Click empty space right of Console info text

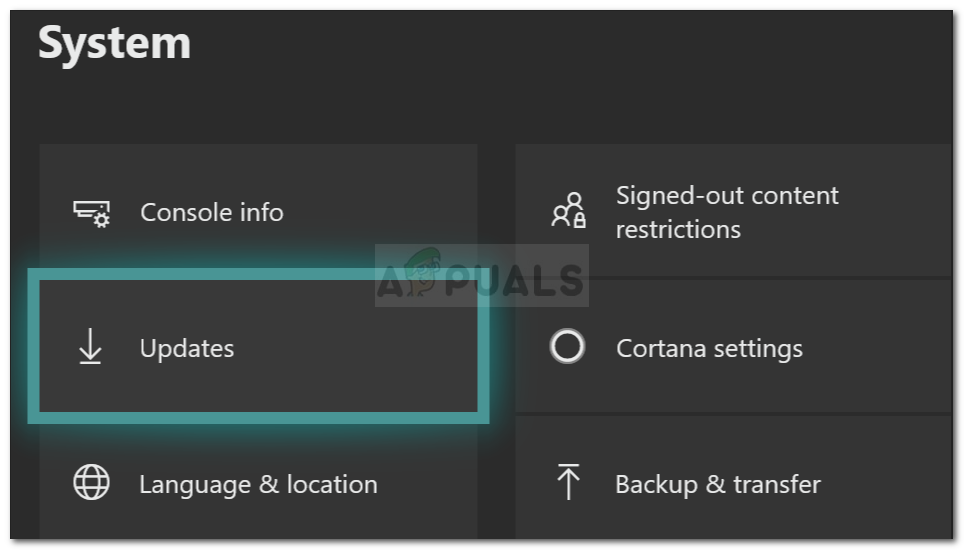(x=380, y=213)
